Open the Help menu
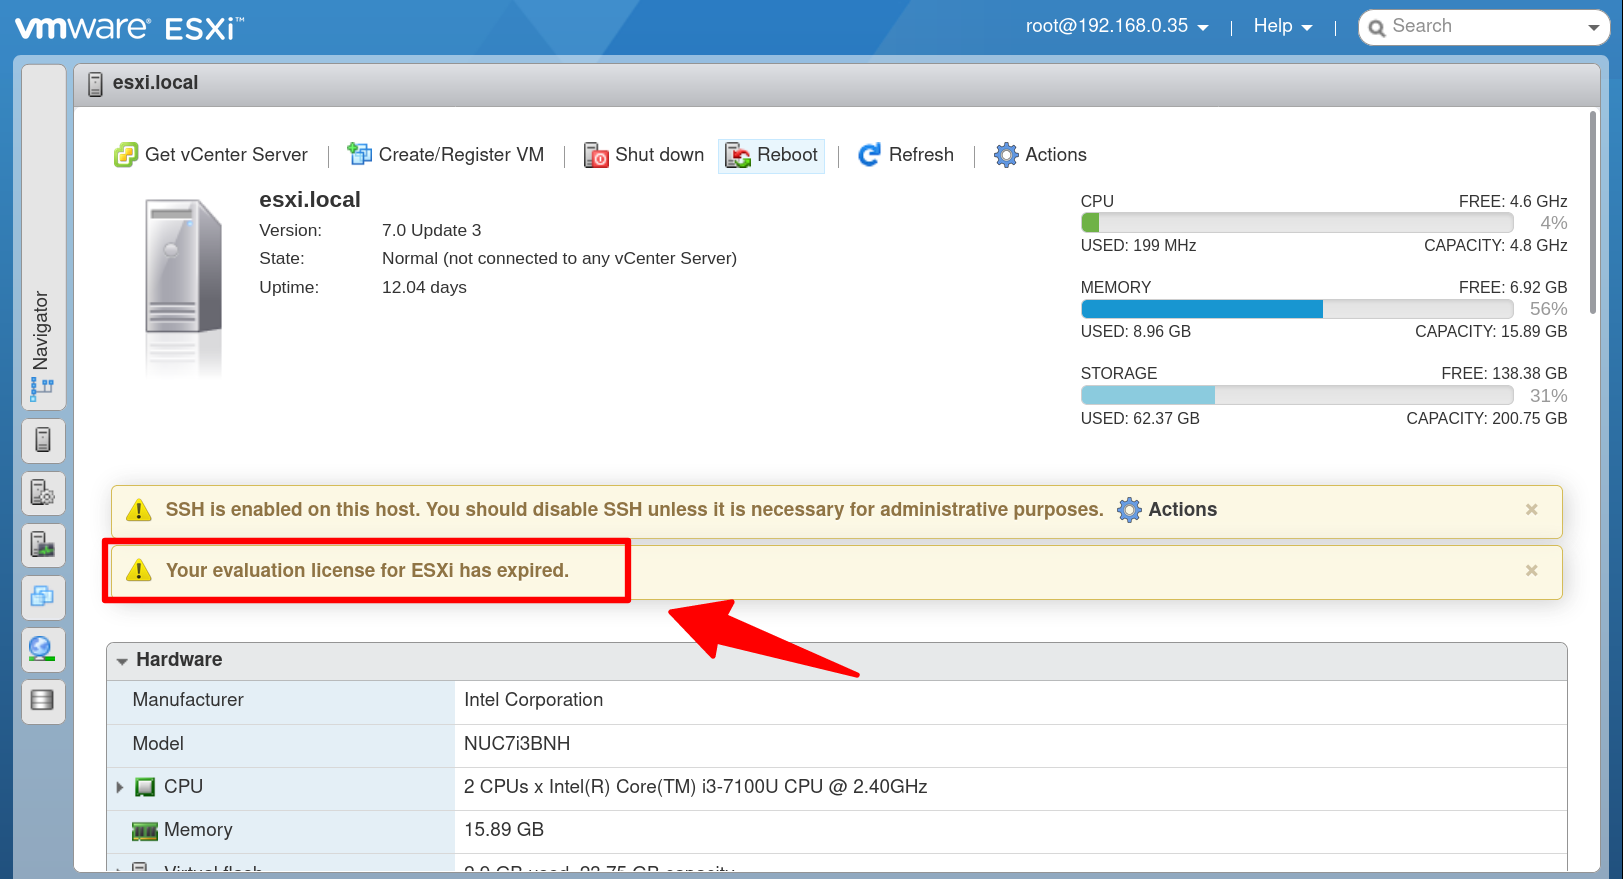This screenshot has width=1623, height=879. tap(1282, 27)
